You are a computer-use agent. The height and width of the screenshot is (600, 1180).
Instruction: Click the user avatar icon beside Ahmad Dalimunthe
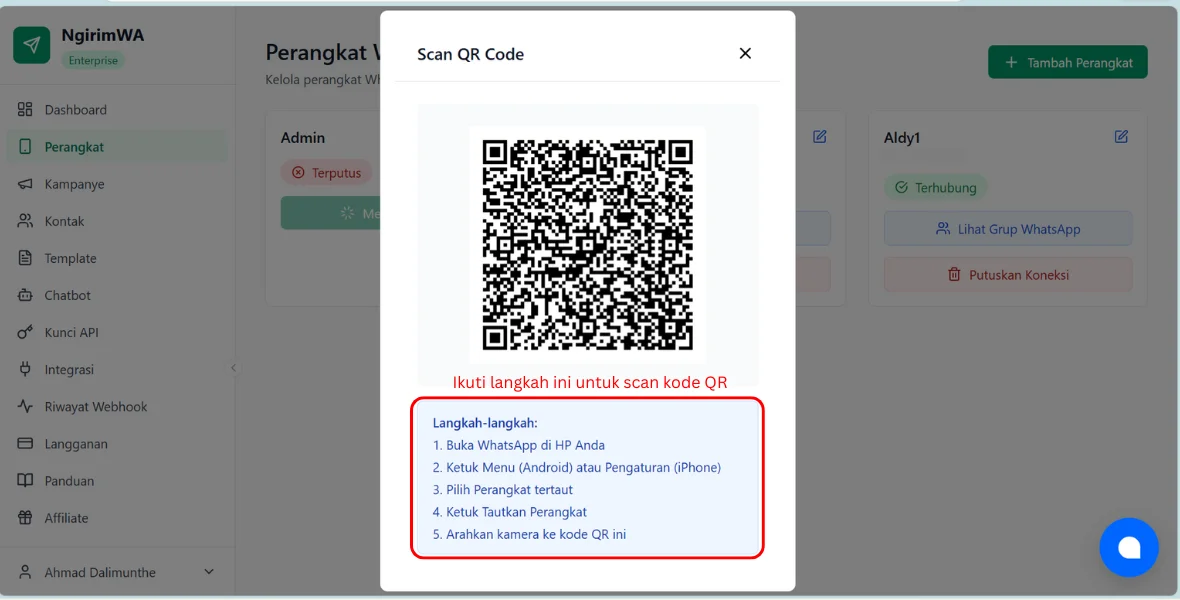[x=25, y=572]
